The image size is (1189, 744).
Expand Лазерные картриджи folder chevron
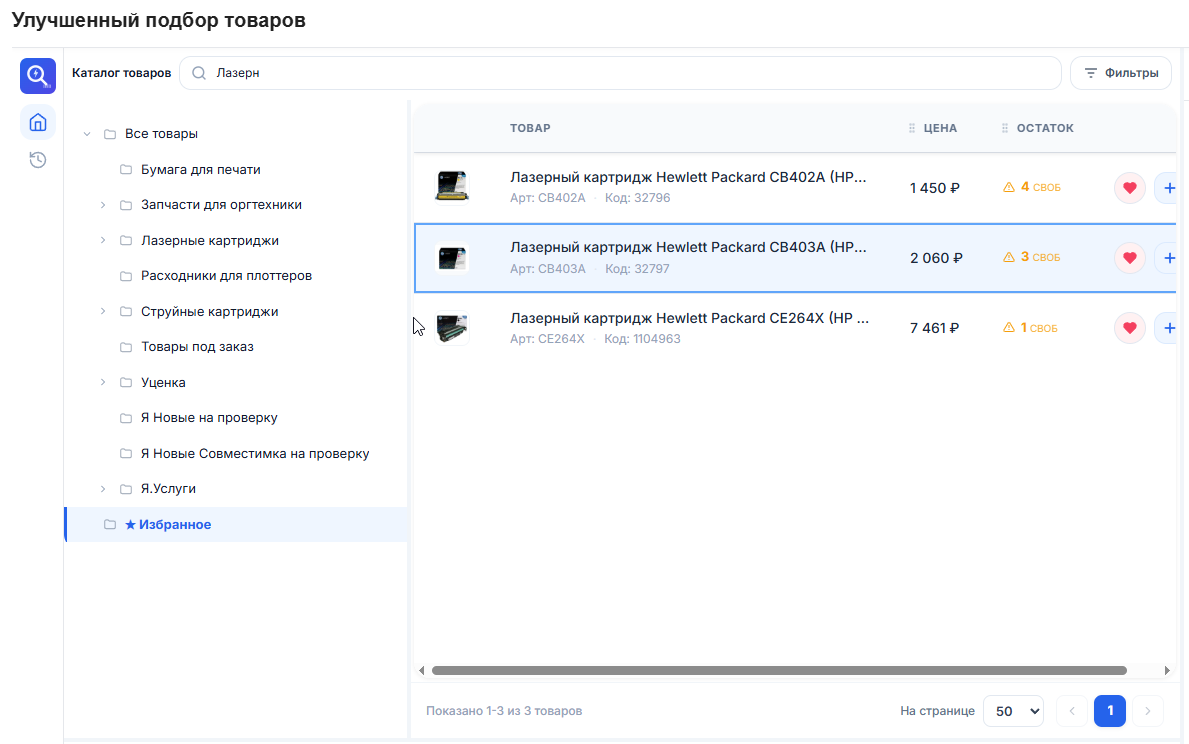coord(103,240)
